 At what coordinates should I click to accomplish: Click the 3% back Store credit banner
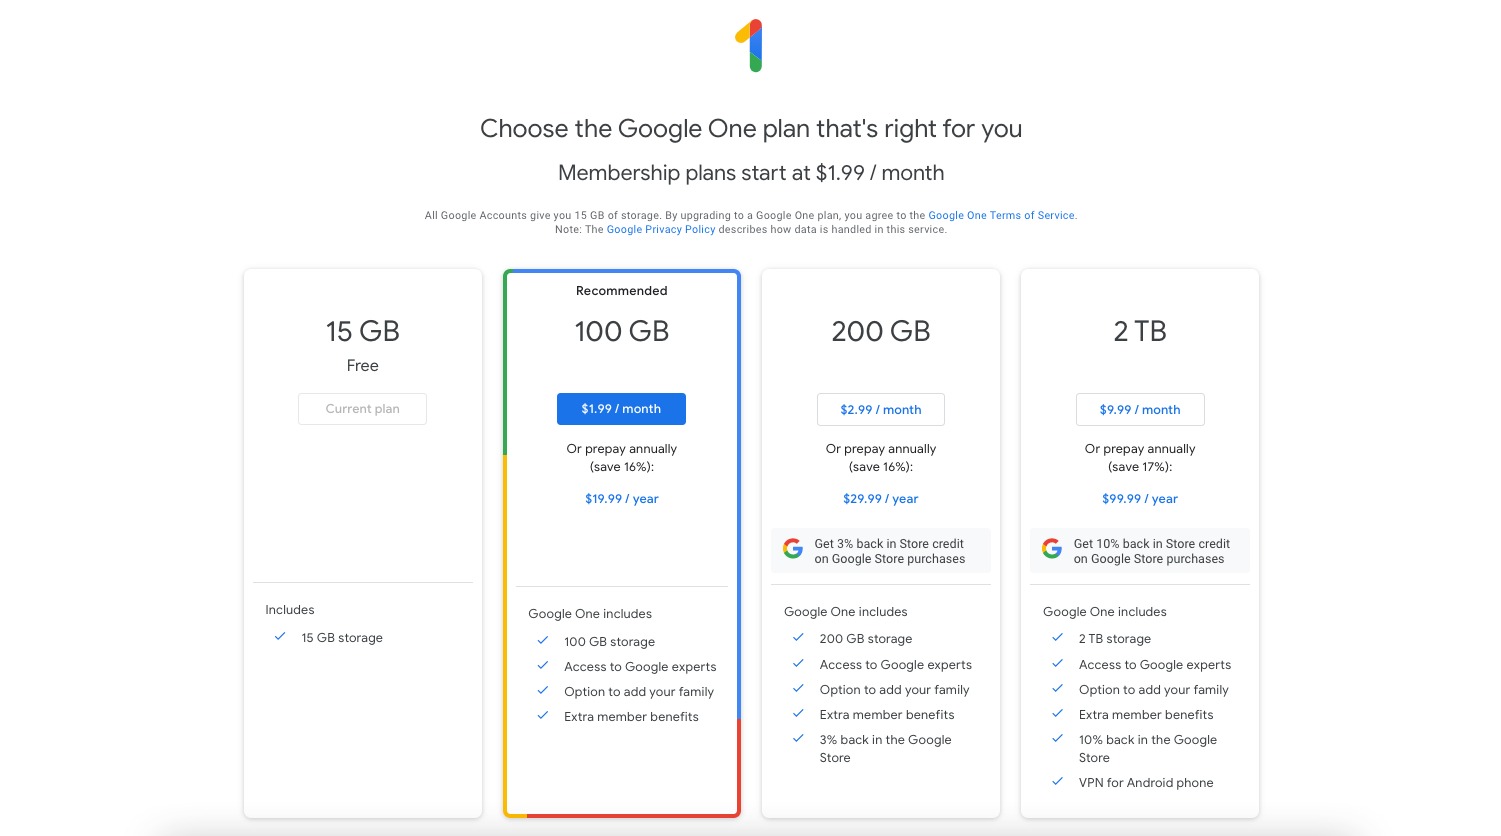pos(881,551)
